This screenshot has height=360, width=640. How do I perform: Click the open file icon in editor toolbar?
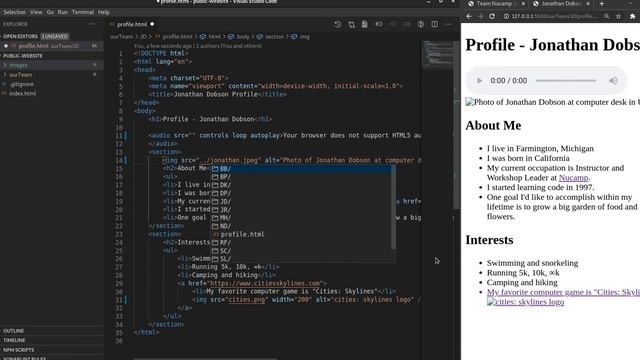click(x=364, y=24)
